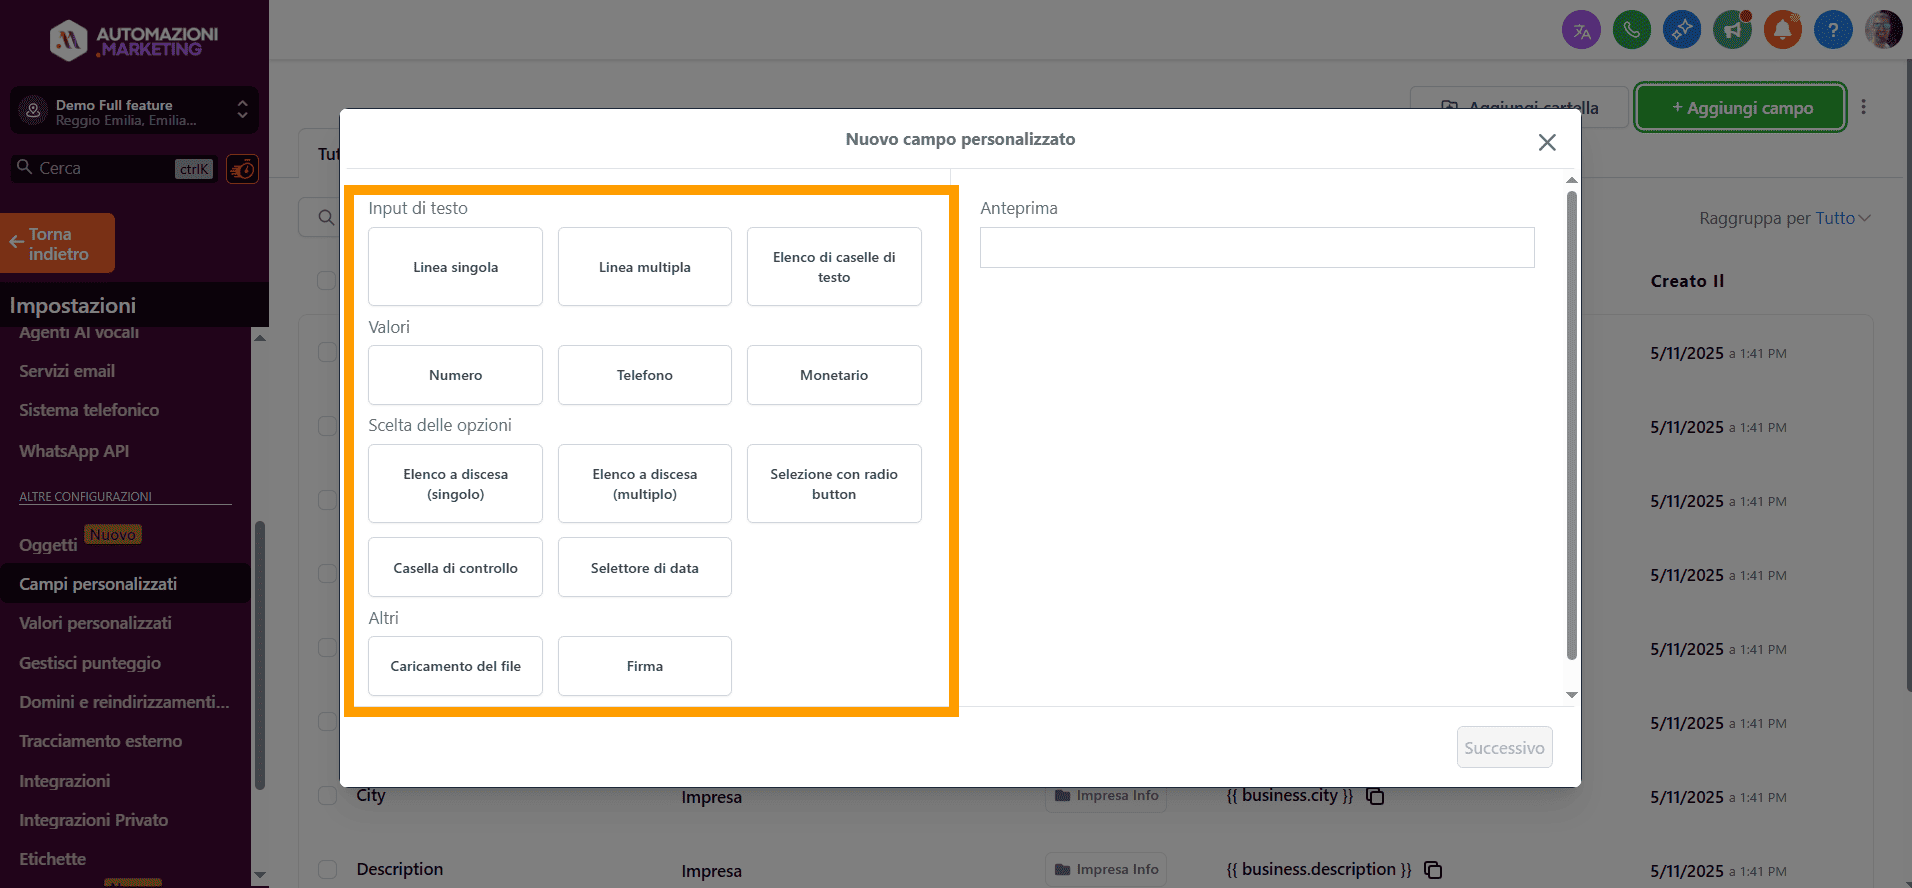The height and width of the screenshot is (888, 1912).
Task: Copy the business.city merge tag
Action: coord(1375,796)
